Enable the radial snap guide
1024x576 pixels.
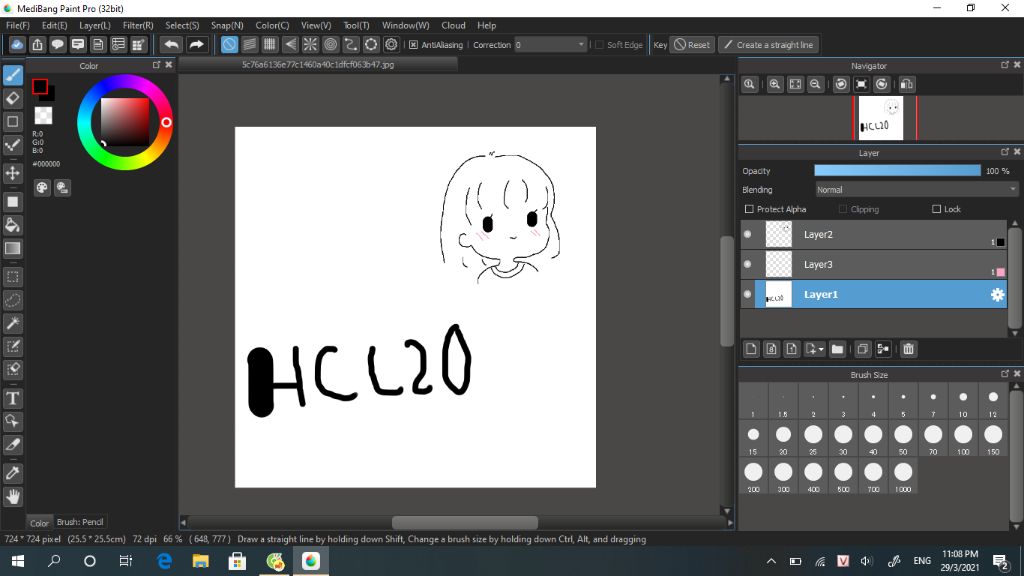(310, 44)
